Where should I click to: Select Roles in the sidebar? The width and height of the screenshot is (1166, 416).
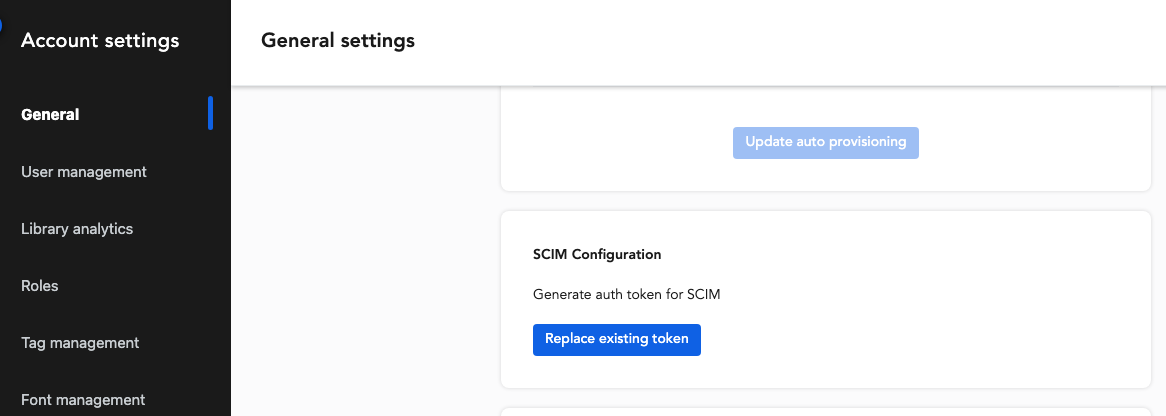pyautogui.click(x=40, y=286)
